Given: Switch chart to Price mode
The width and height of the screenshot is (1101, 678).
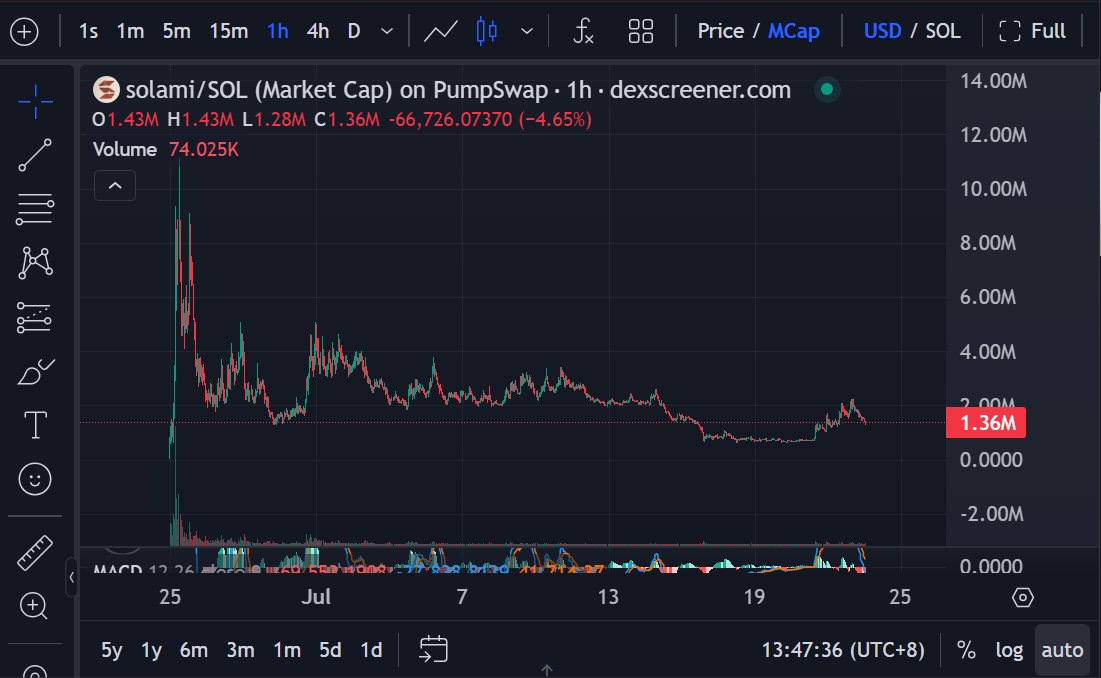Looking at the screenshot, I should click(x=720, y=32).
